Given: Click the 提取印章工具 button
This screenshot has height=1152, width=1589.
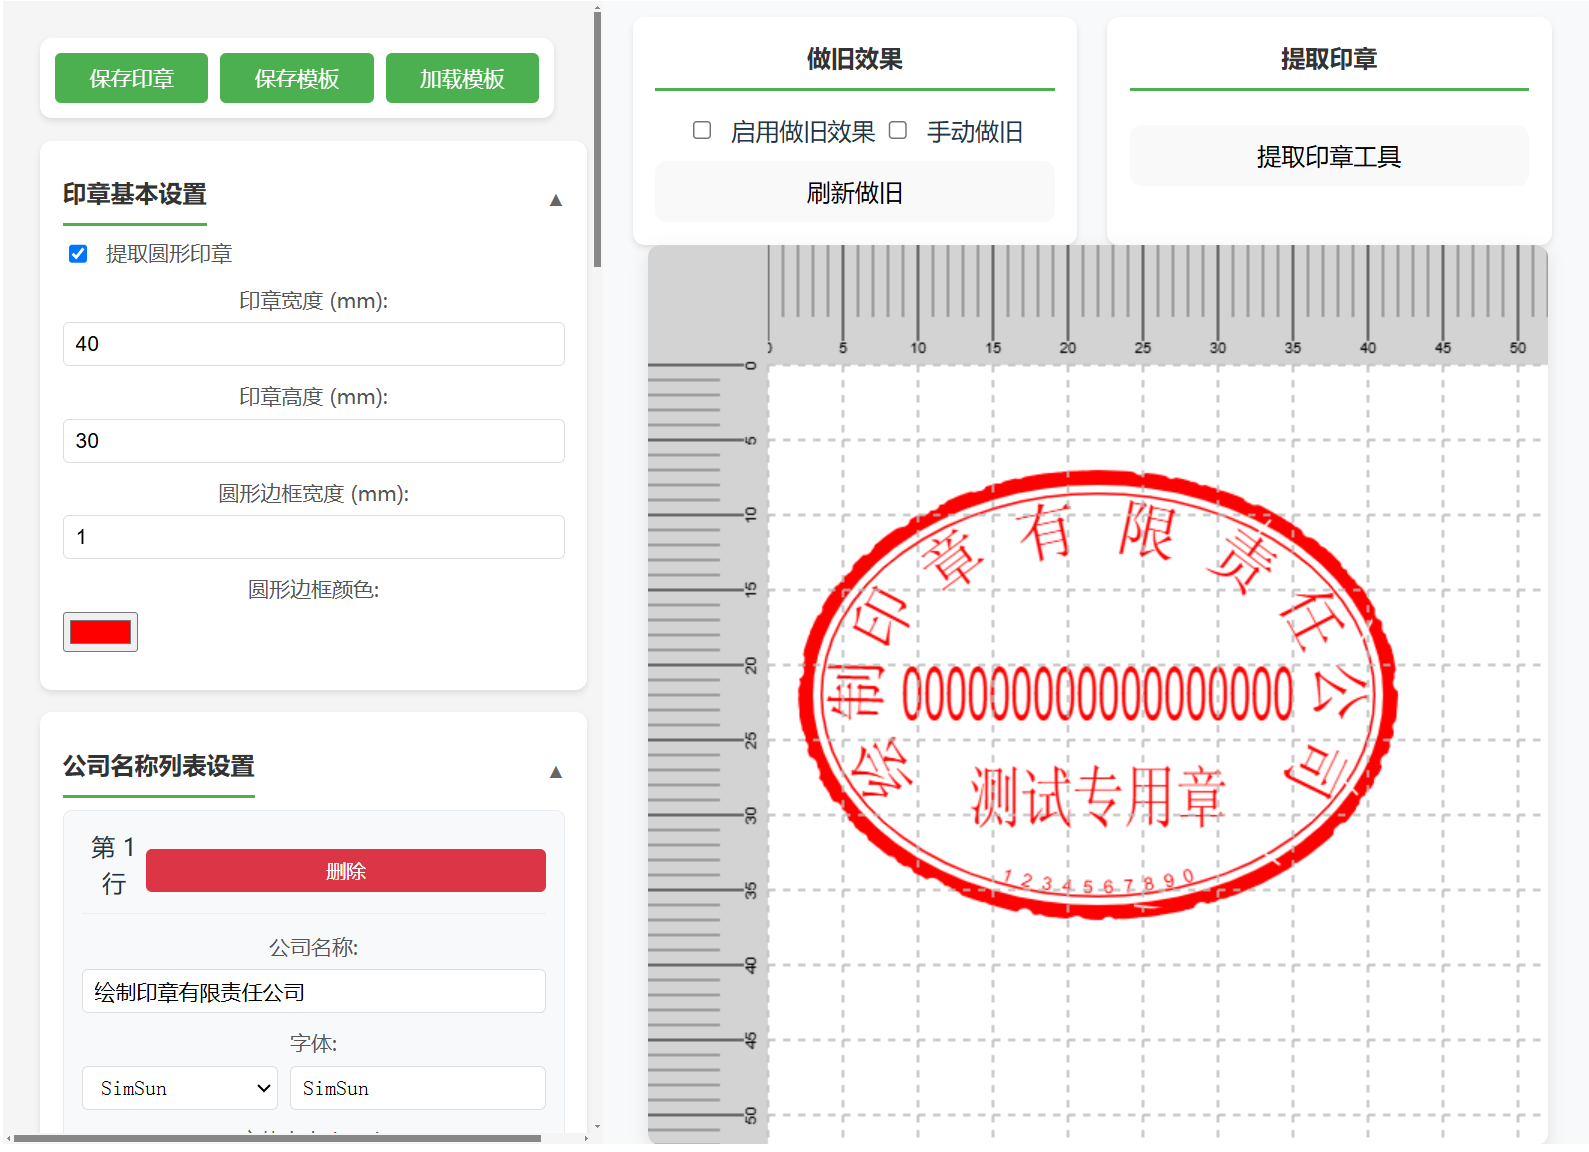Looking at the screenshot, I should [x=1329, y=156].
